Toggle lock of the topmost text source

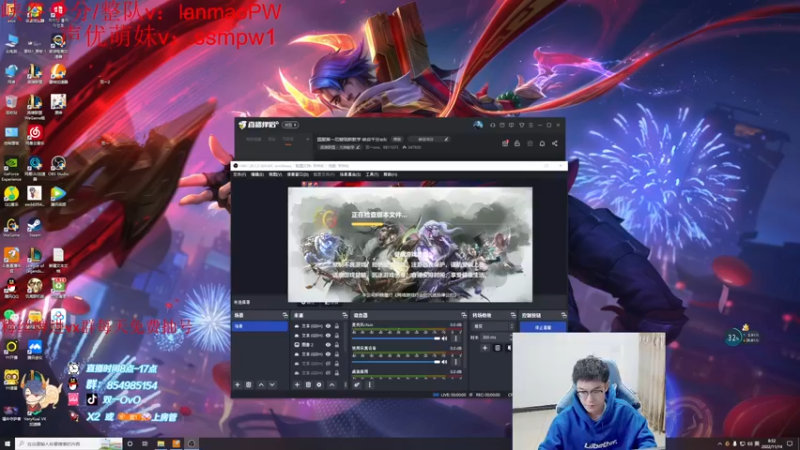337,326
